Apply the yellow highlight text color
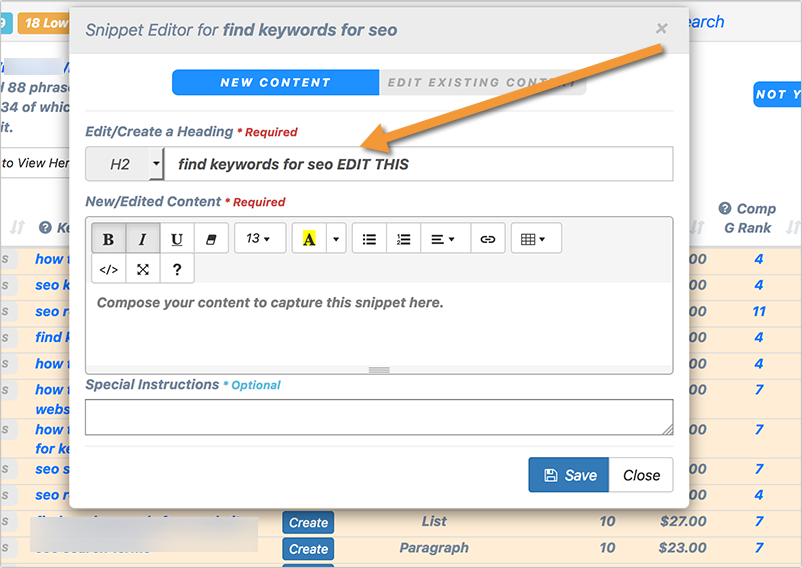The height and width of the screenshot is (568, 802). click(309, 239)
